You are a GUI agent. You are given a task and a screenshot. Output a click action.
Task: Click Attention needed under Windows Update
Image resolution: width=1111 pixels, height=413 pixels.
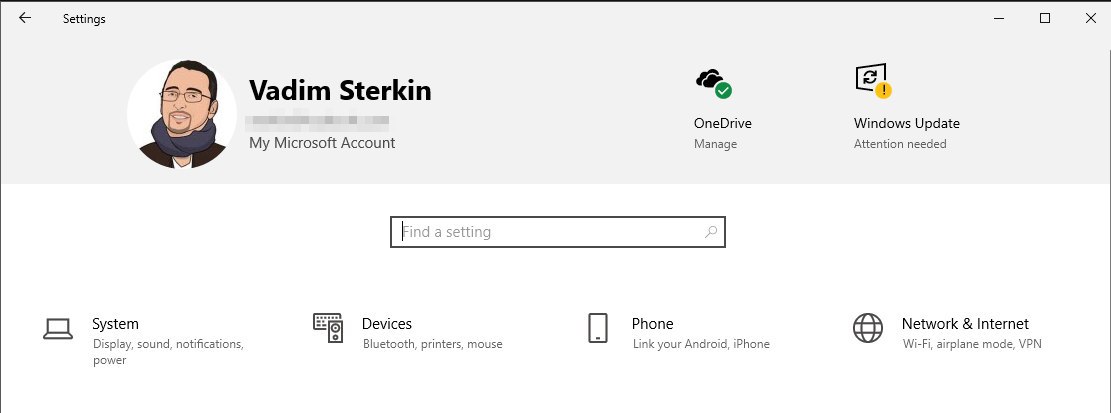[x=900, y=144]
